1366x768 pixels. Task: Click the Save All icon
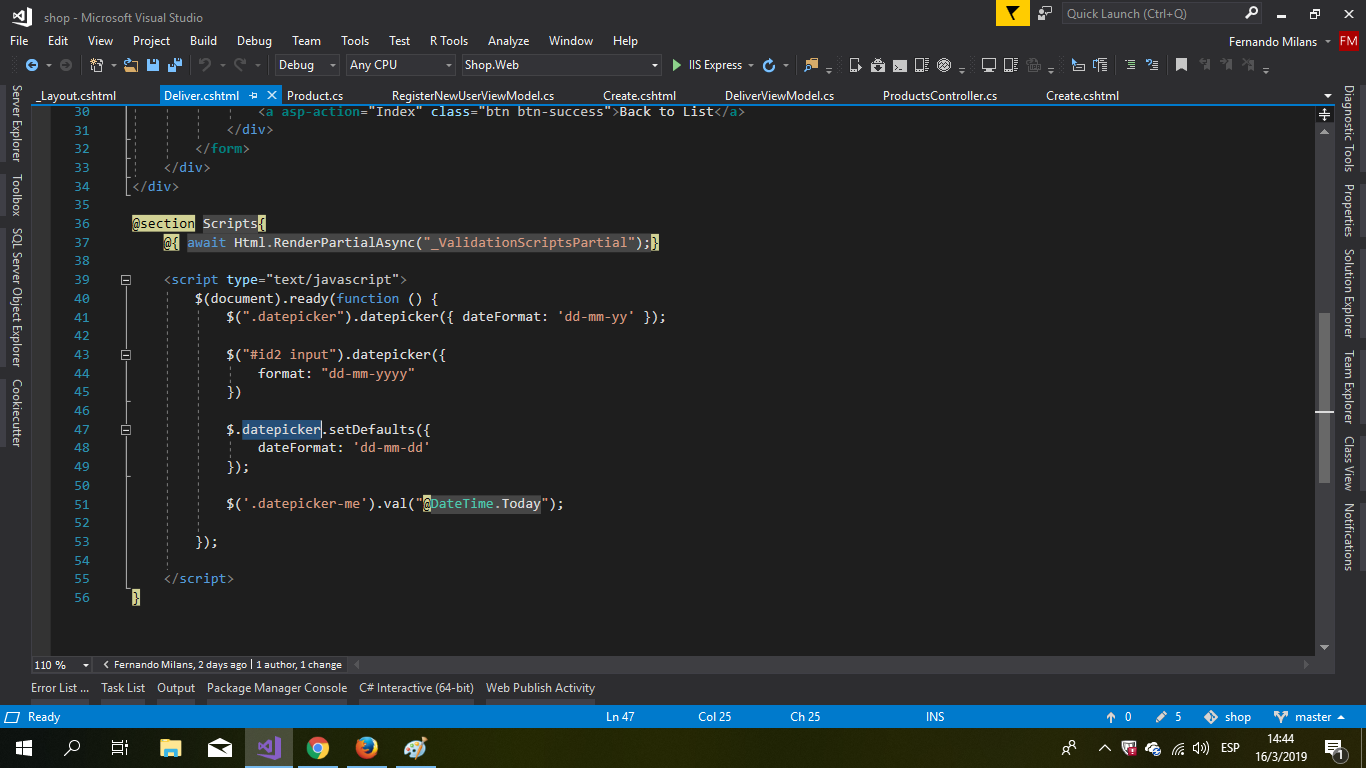[174, 65]
